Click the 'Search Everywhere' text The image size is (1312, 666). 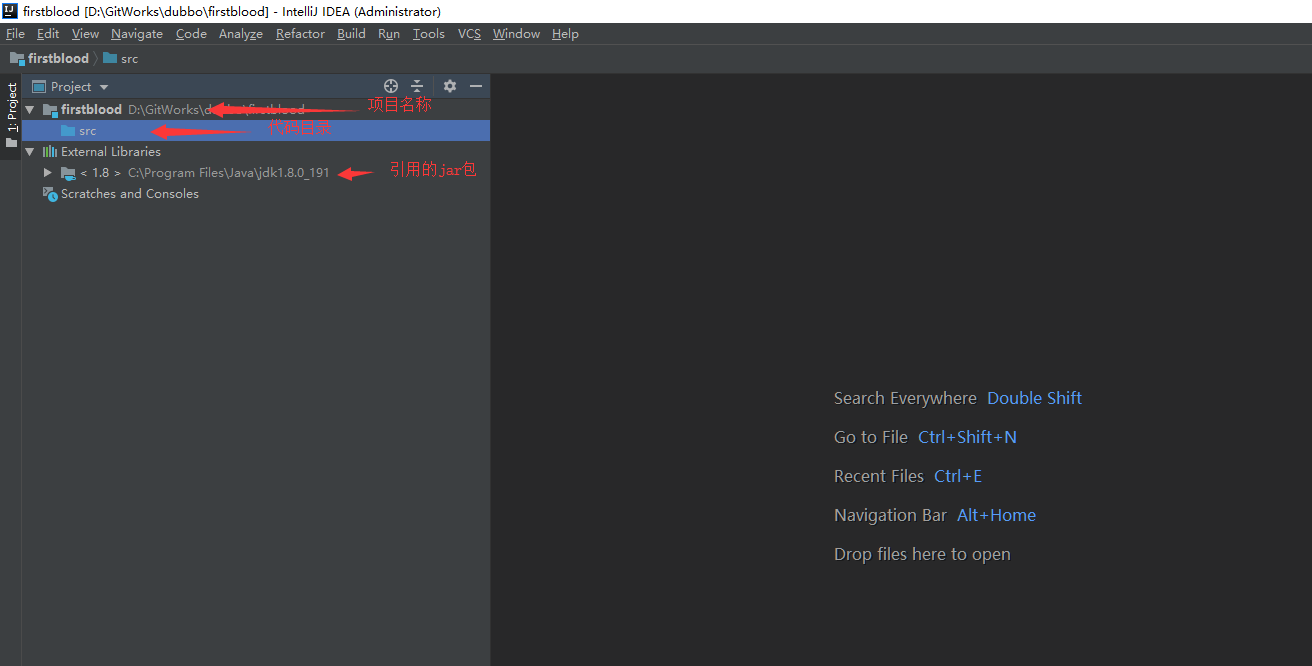pyautogui.click(x=905, y=398)
